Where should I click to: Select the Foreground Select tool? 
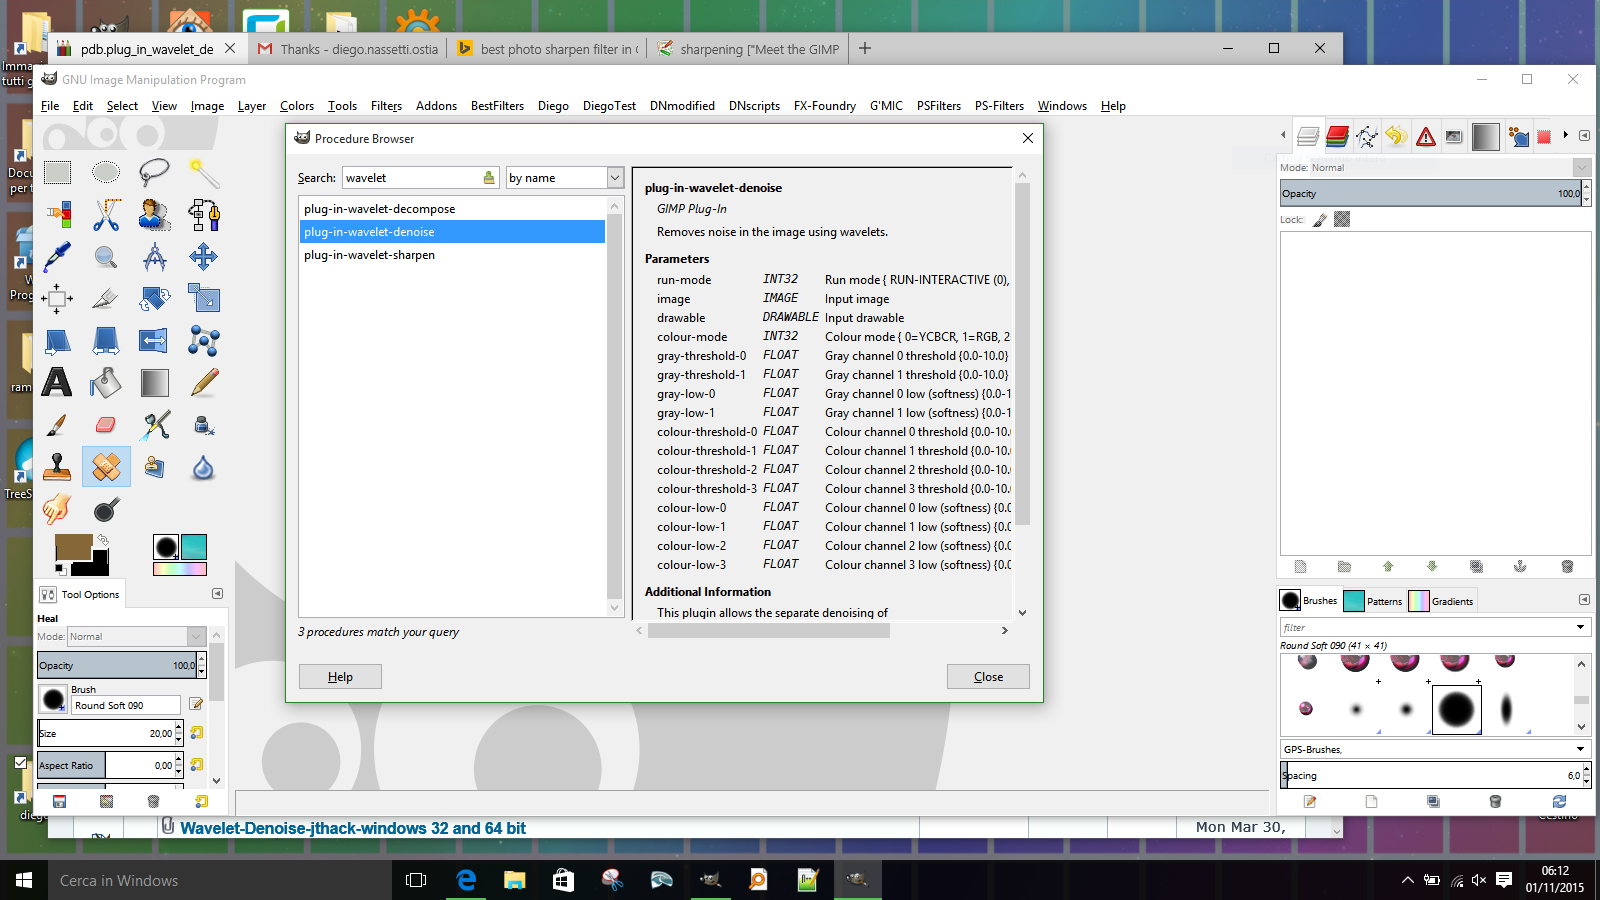pyautogui.click(x=154, y=214)
